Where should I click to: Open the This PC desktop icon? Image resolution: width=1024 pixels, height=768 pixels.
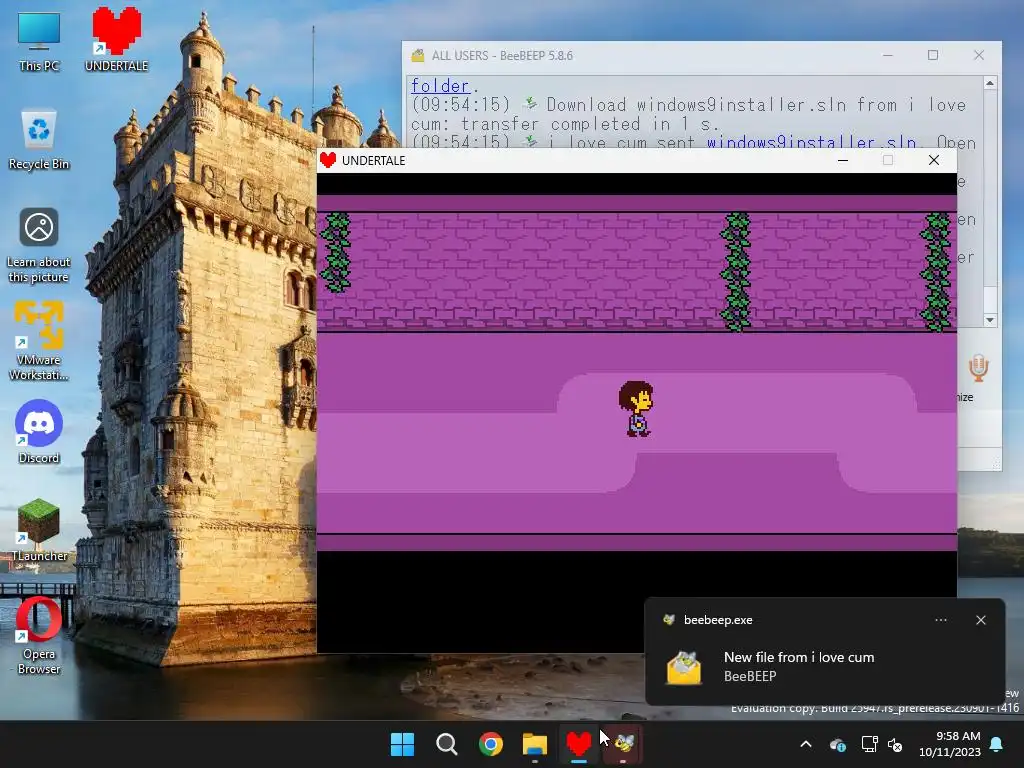point(39,41)
